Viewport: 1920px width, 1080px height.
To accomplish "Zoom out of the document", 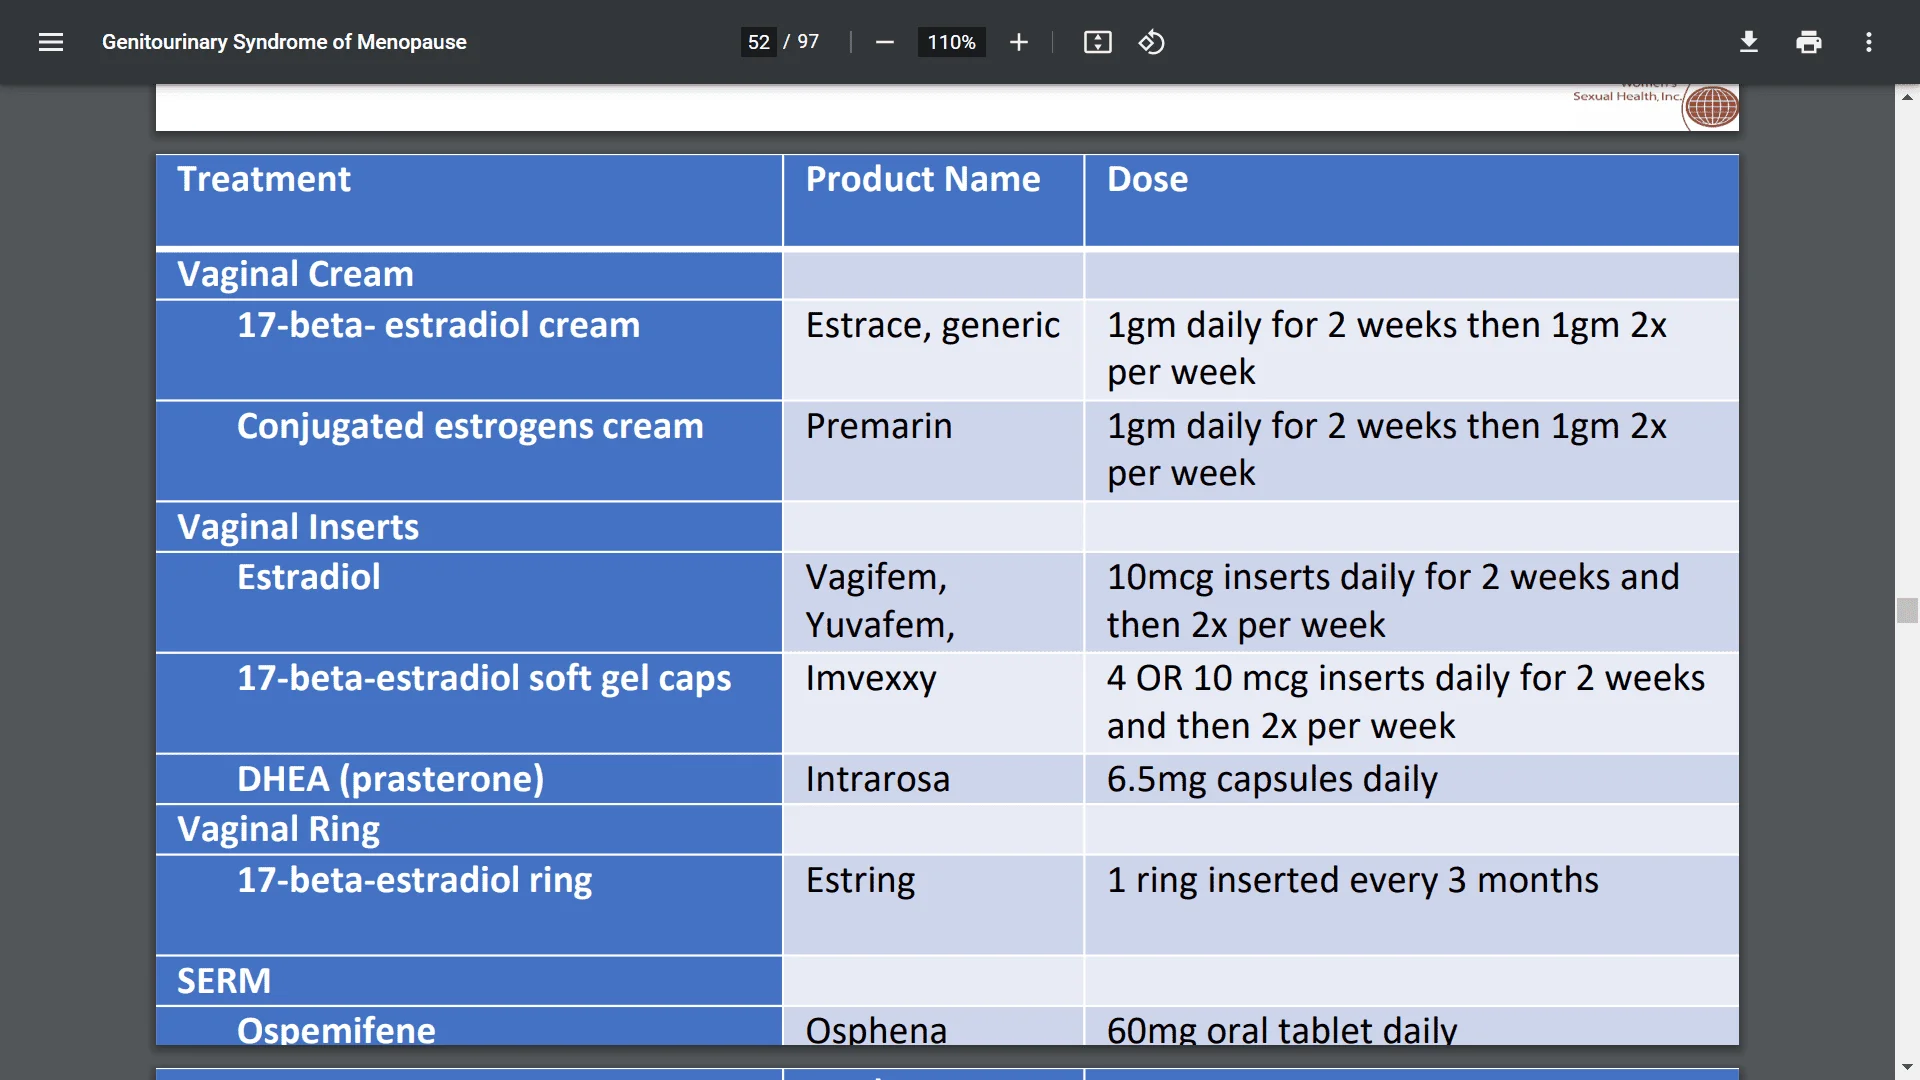I will tap(884, 42).
